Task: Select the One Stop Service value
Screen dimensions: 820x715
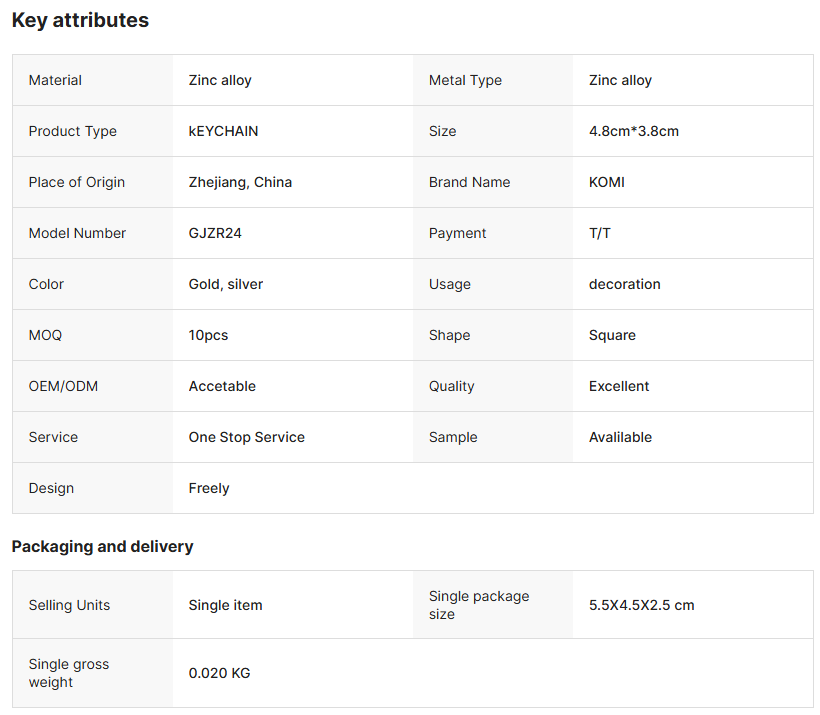Action: [246, 437]
